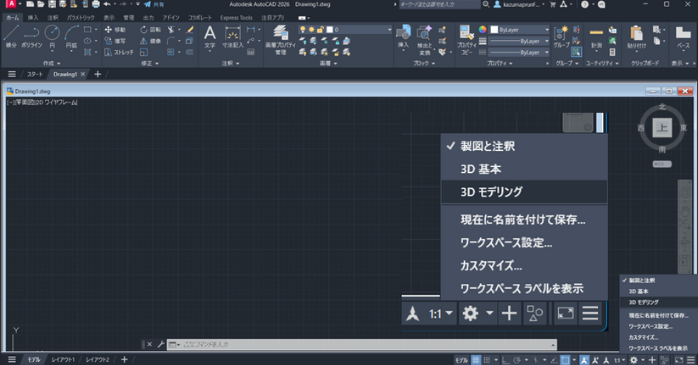Add a new drawing tab with plus button
The width and height of the screenshot is (698, 365).
97,74
